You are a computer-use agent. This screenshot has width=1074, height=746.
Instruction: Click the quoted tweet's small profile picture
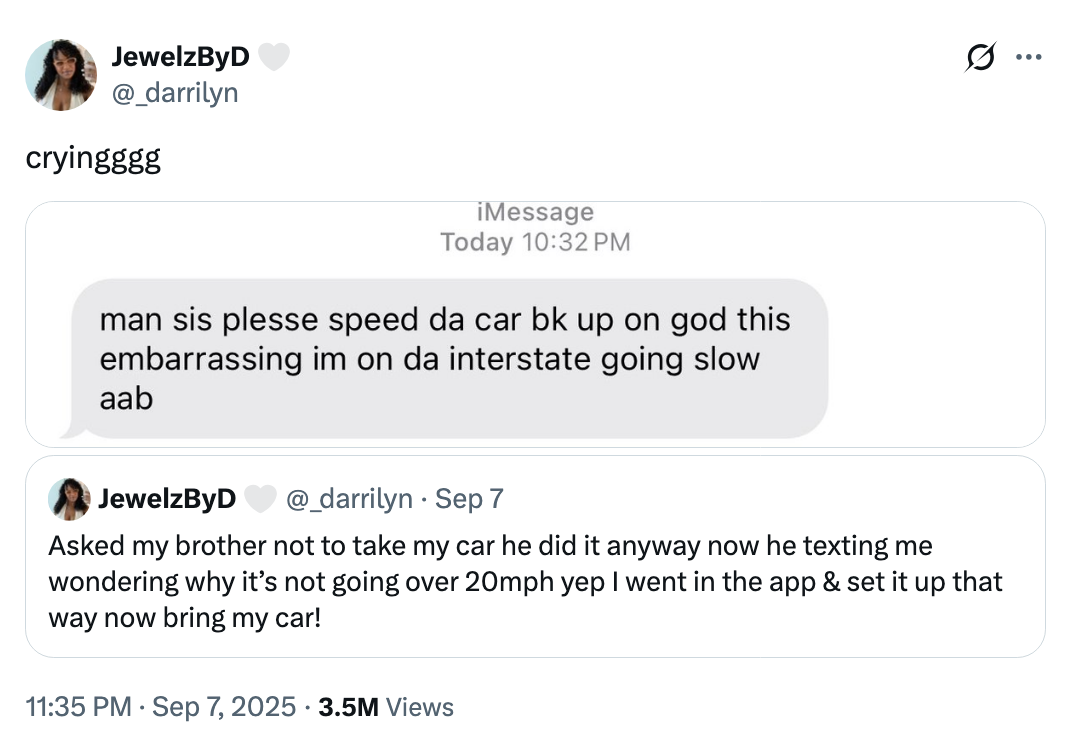pos(68,498)
